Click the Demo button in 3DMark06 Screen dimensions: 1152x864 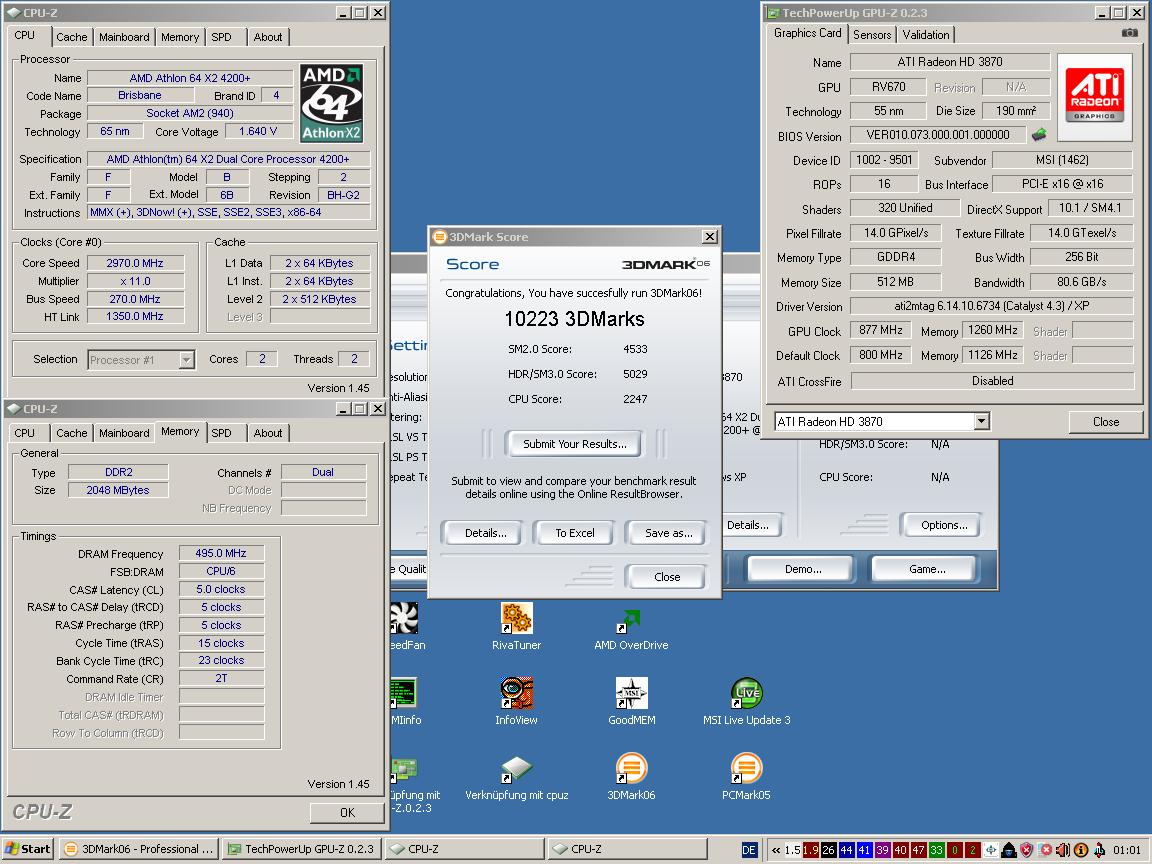click(803, 569)
